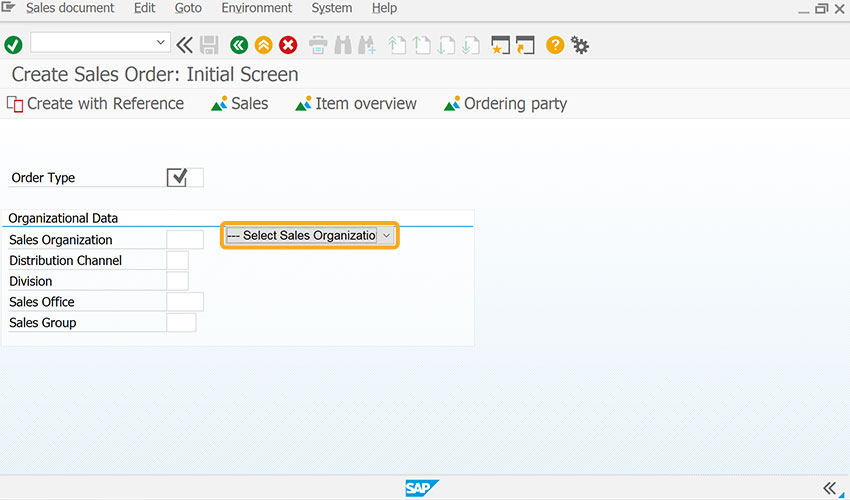Viewport: 850px width, 500px height.
Task: Click the Organizational Data group header
Action: (x=63, y=218)
